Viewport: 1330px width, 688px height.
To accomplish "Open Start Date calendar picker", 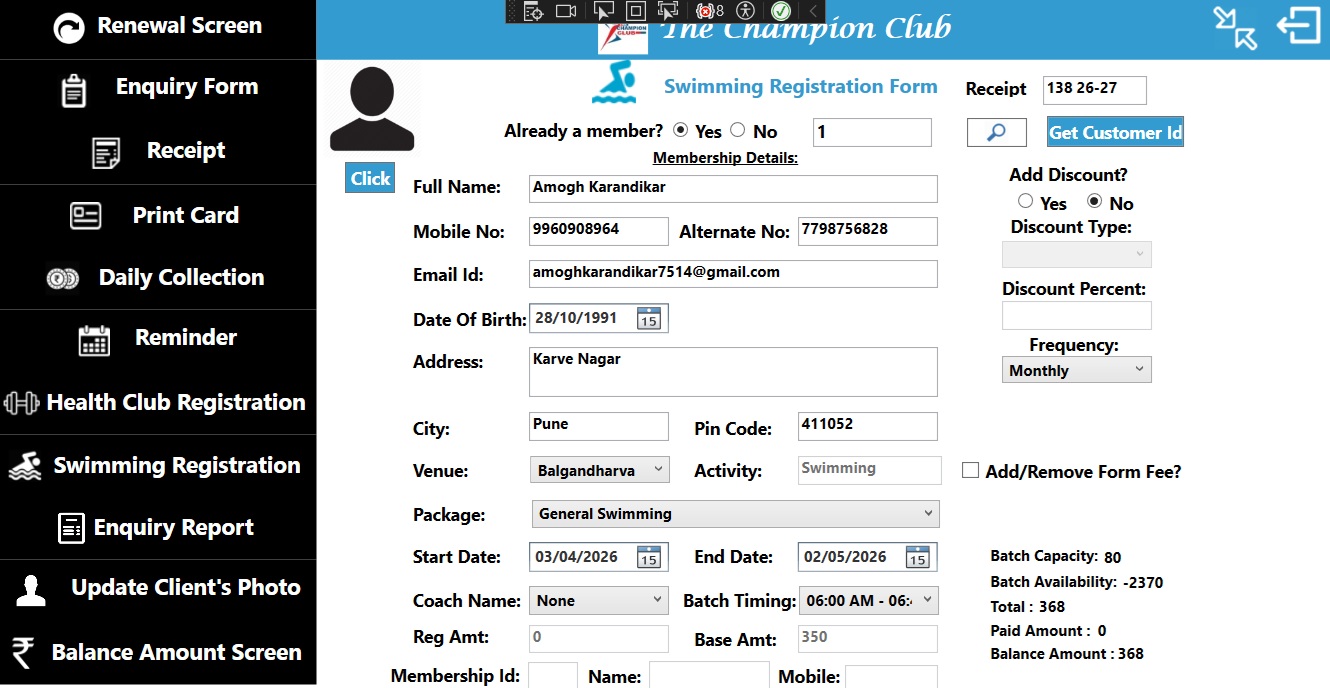I will 649,557.
